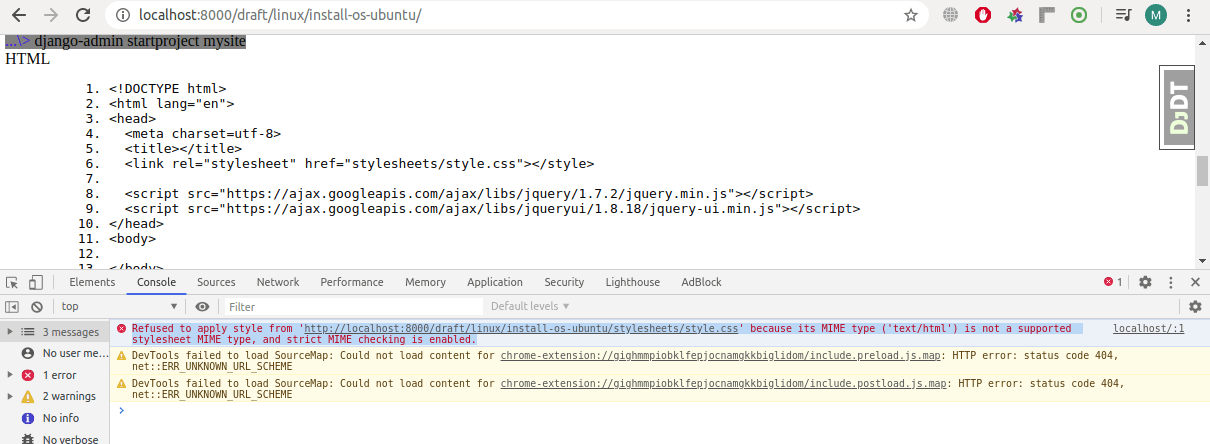Open Chrome's three-dot menu

click(x=1189, y=15)
